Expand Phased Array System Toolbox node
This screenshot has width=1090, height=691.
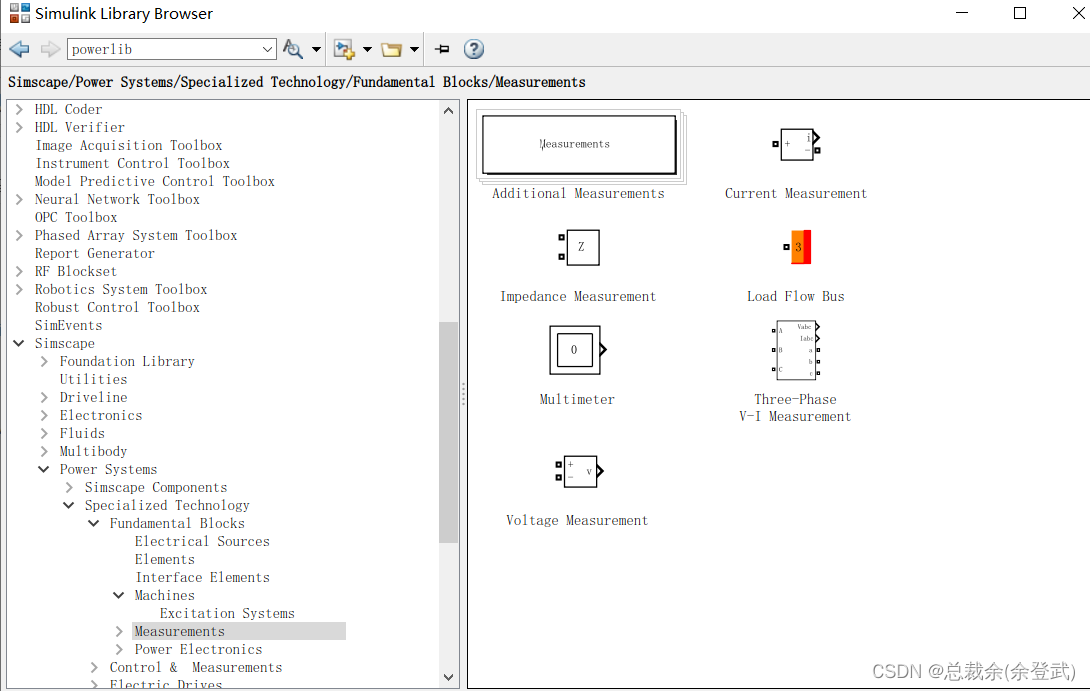19,236
